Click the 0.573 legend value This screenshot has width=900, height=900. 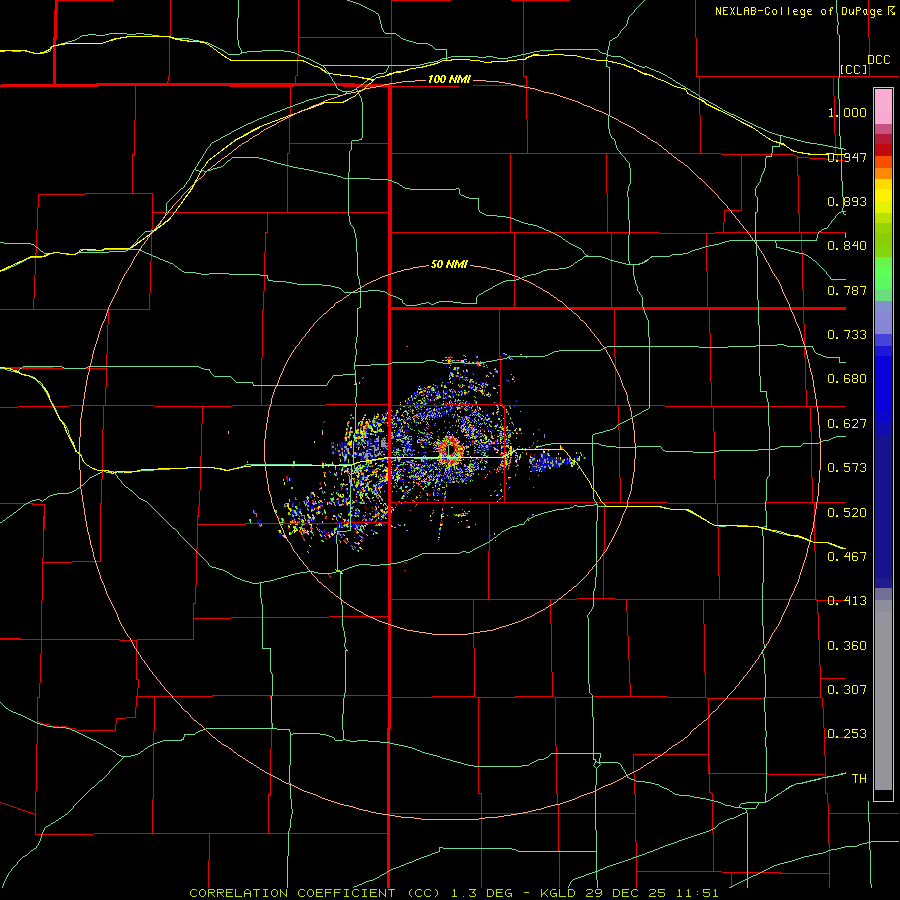coord(847,468)
